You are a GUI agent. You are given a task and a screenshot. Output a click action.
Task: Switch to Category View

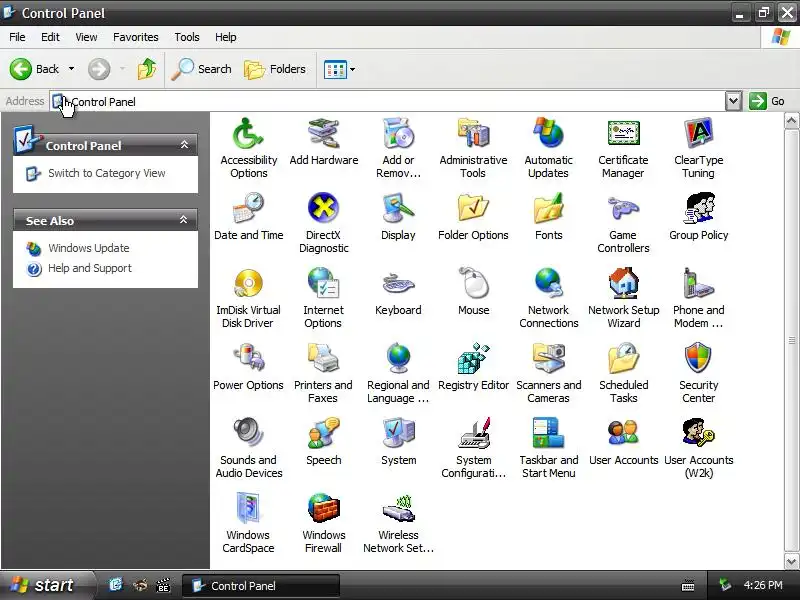click(106, 173)
